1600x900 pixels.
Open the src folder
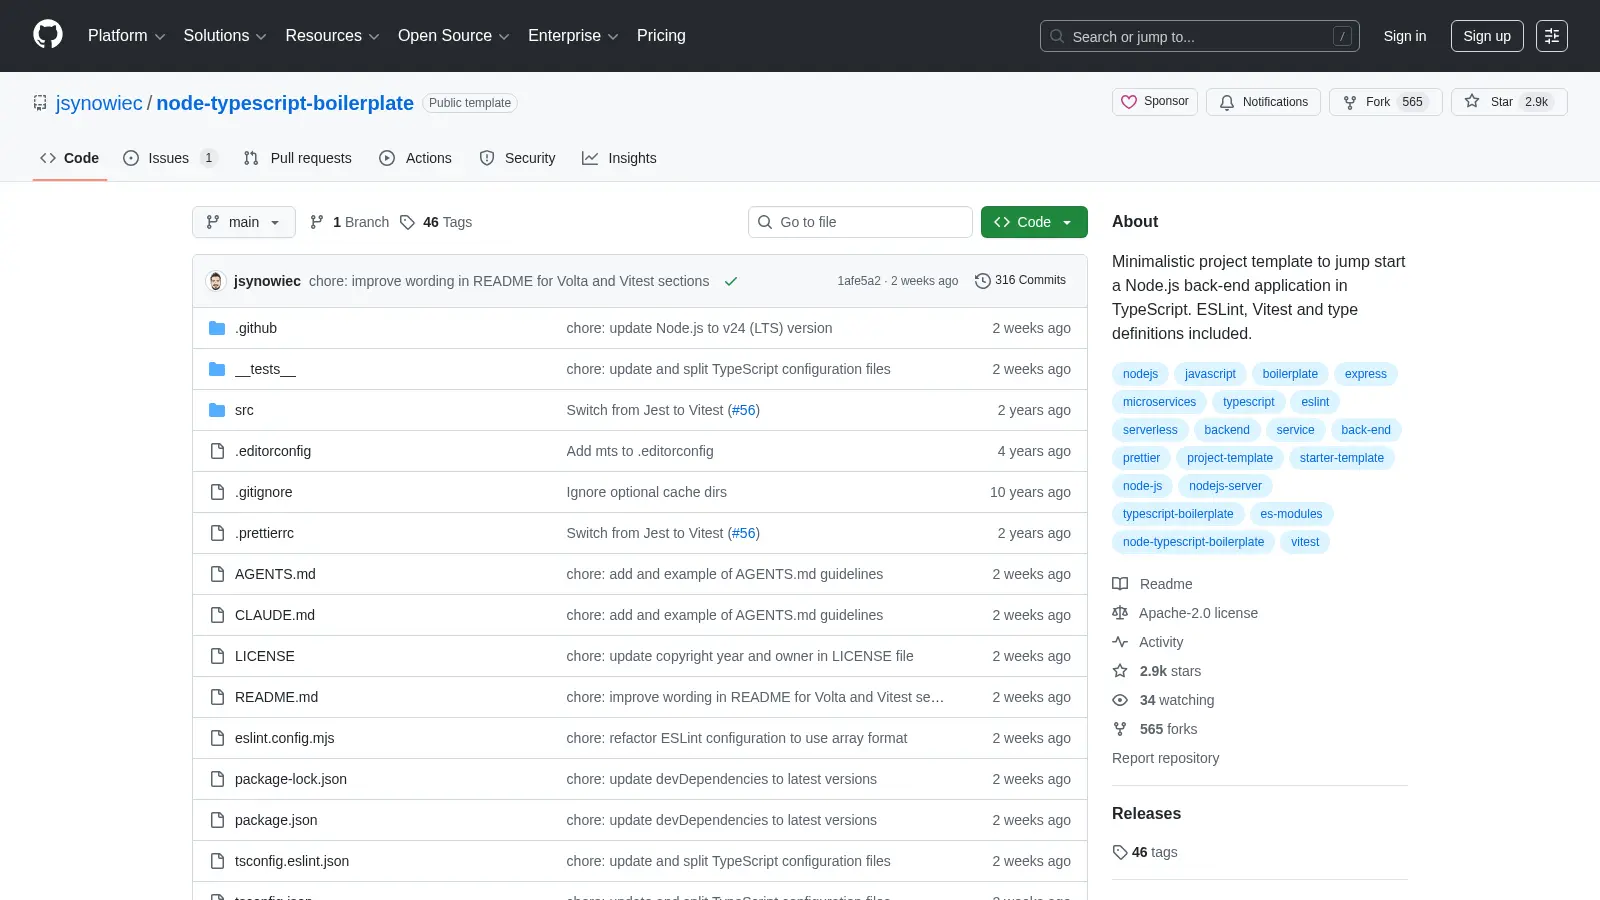click(x=244, y=410)
